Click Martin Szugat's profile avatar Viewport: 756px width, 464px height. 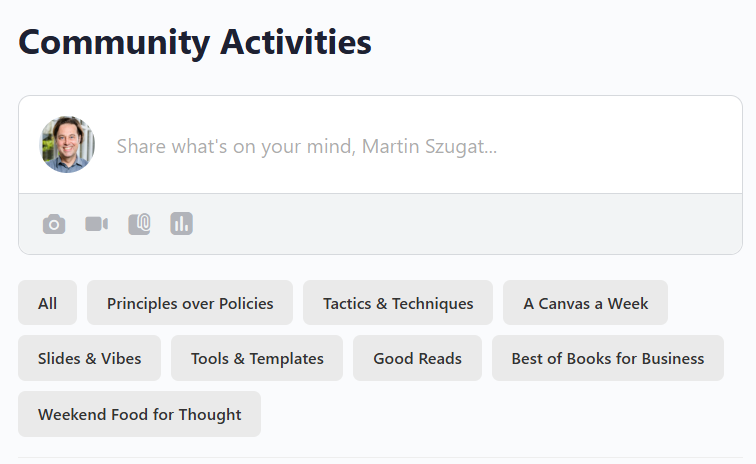coord(67,145)
